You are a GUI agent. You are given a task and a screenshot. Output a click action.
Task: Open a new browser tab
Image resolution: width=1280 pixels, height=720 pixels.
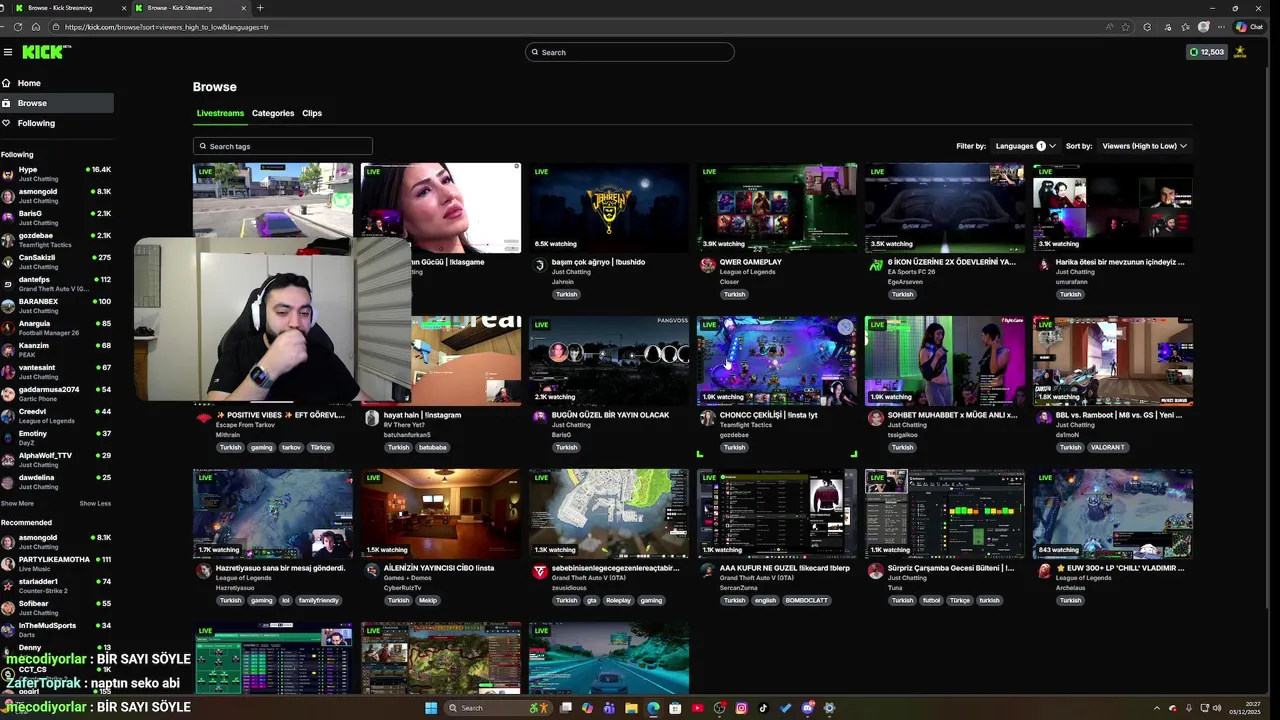[x=260, y=8]
